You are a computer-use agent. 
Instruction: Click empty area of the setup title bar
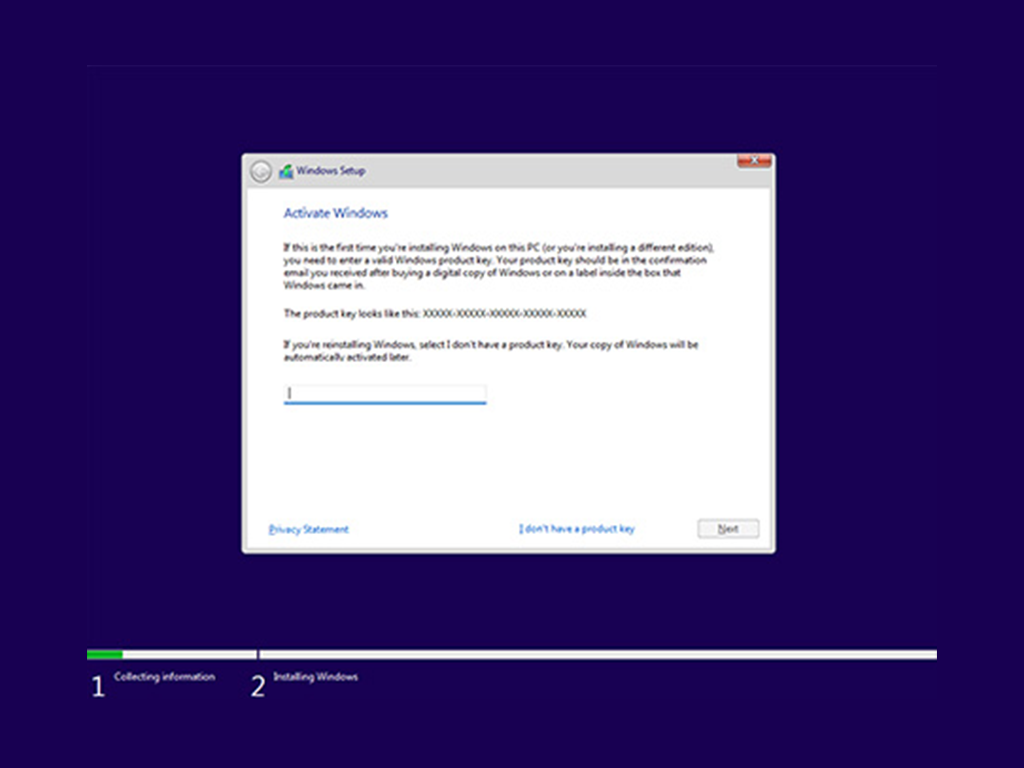[550, 171]
